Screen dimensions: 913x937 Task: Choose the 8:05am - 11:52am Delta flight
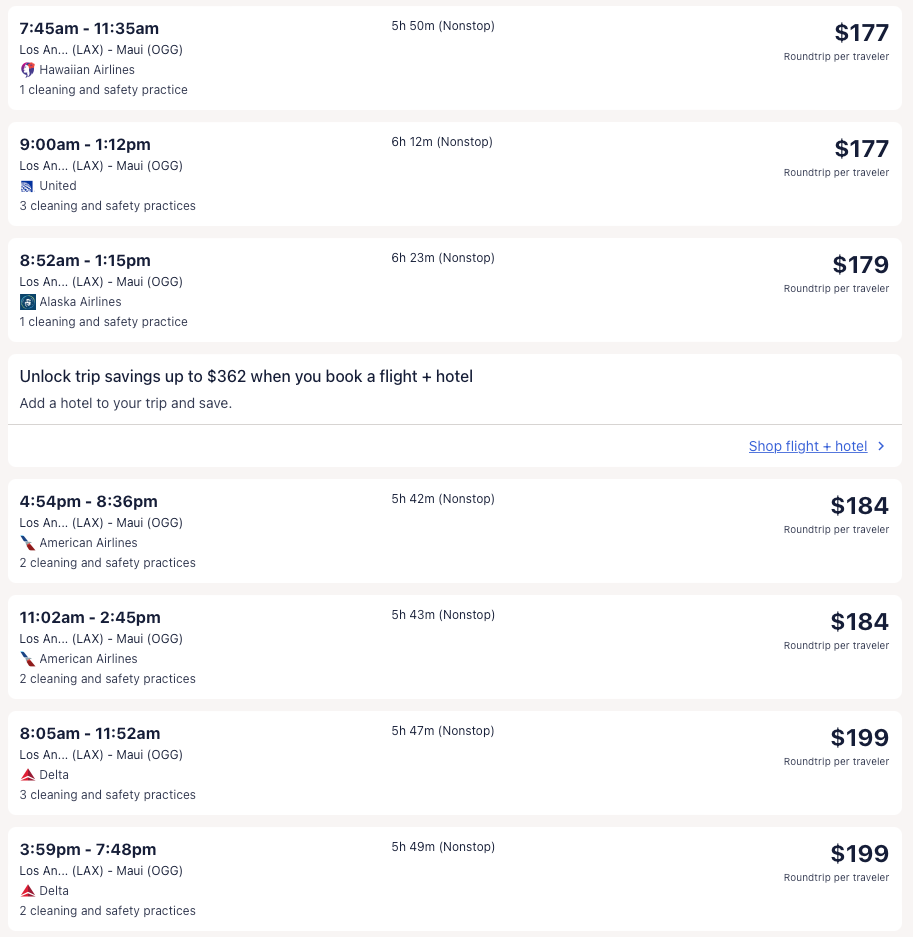(90, 733)
